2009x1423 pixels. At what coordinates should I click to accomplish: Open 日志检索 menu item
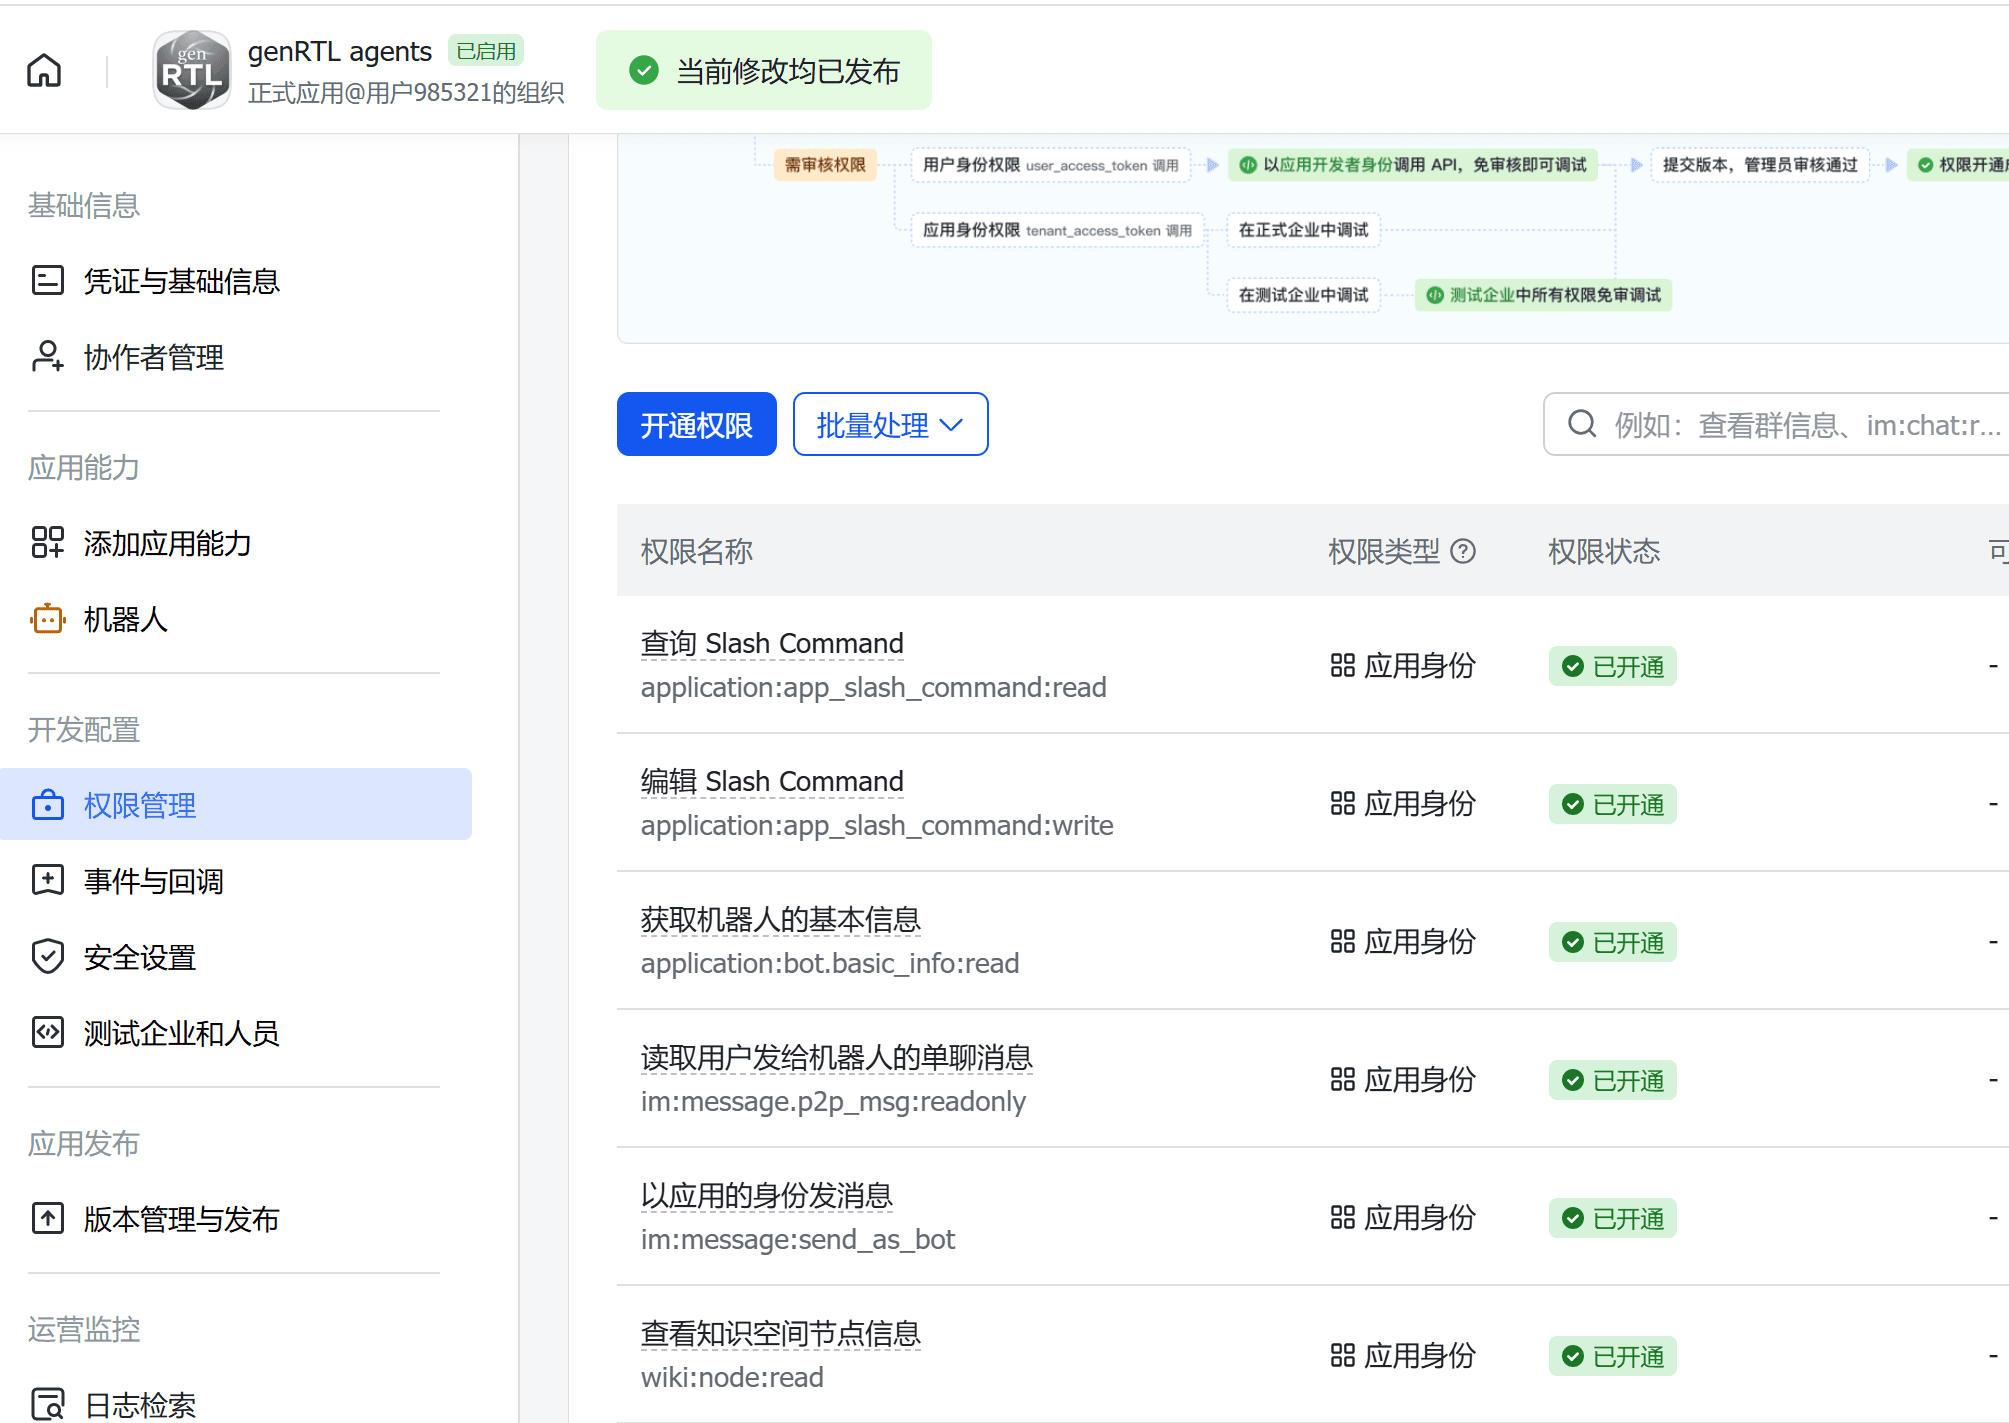(236, 1404)
